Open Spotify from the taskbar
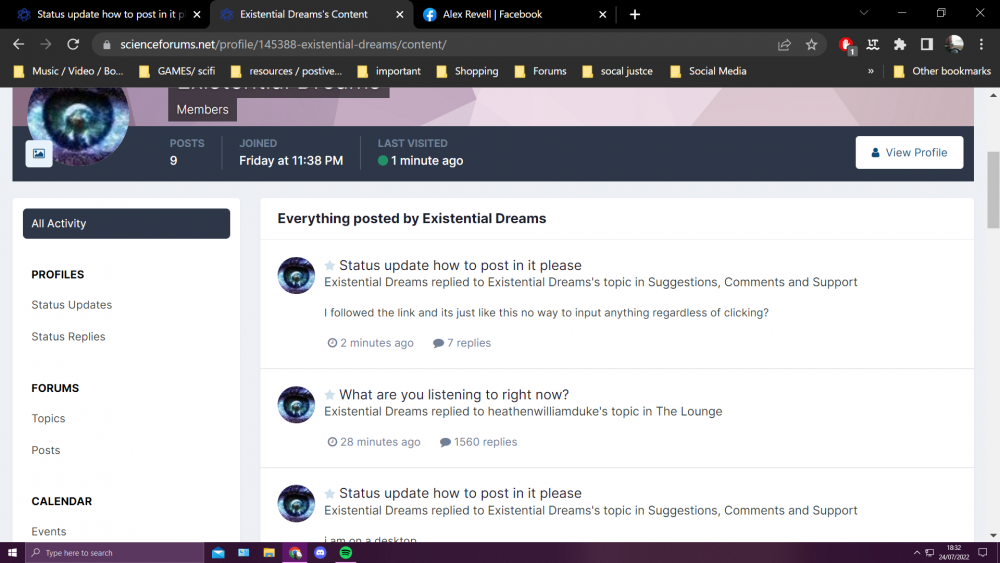This screenshot has width=1000, height=563. pos(346,552)
